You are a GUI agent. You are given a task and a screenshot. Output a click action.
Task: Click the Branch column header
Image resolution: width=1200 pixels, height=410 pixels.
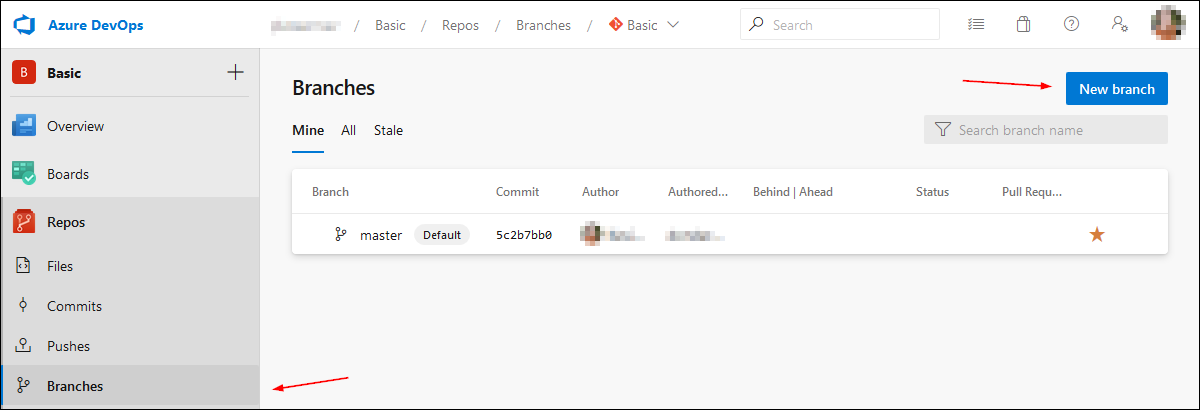[330, 192]
